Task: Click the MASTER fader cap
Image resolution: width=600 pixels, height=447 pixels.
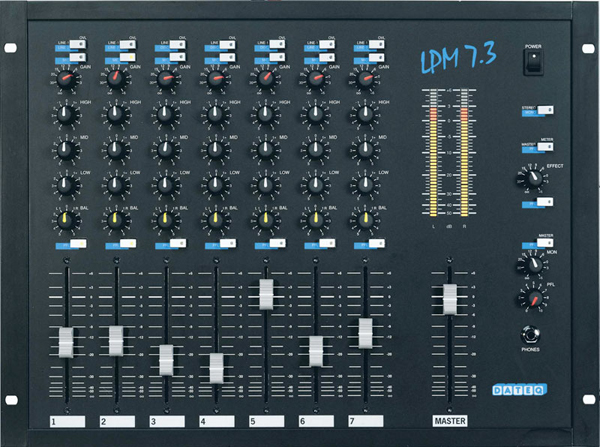Action: click(450, 300)
